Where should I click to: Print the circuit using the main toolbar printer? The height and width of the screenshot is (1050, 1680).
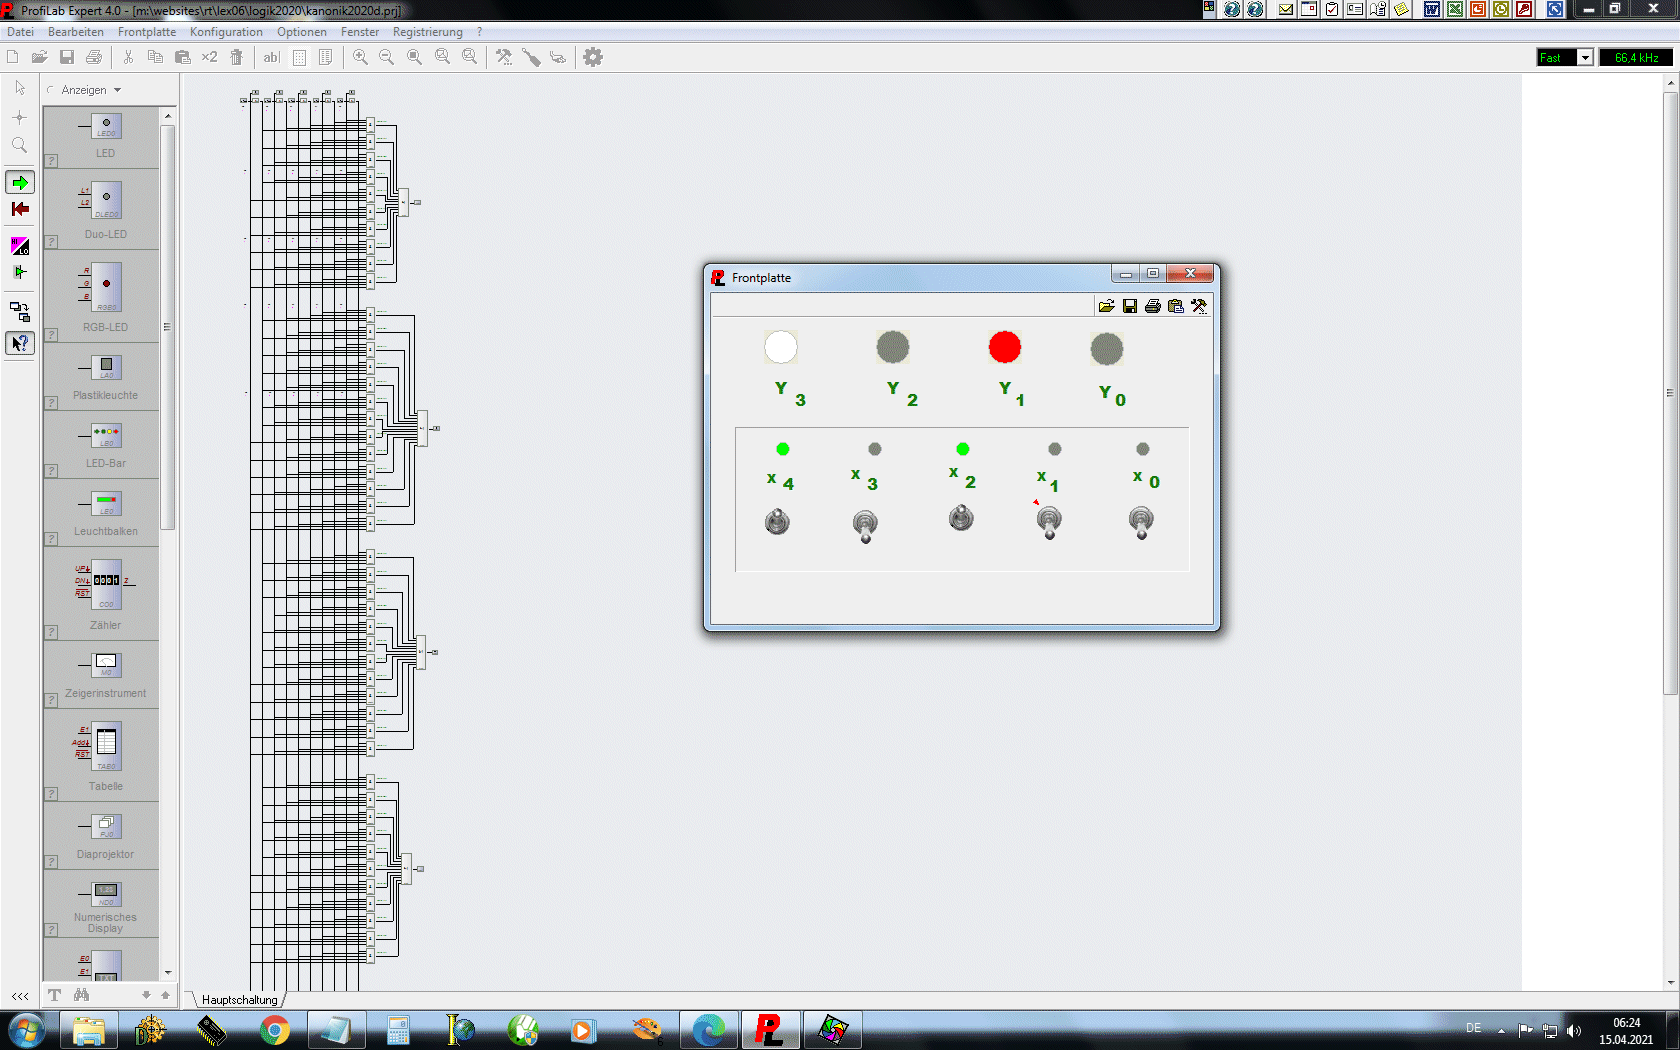94,57
